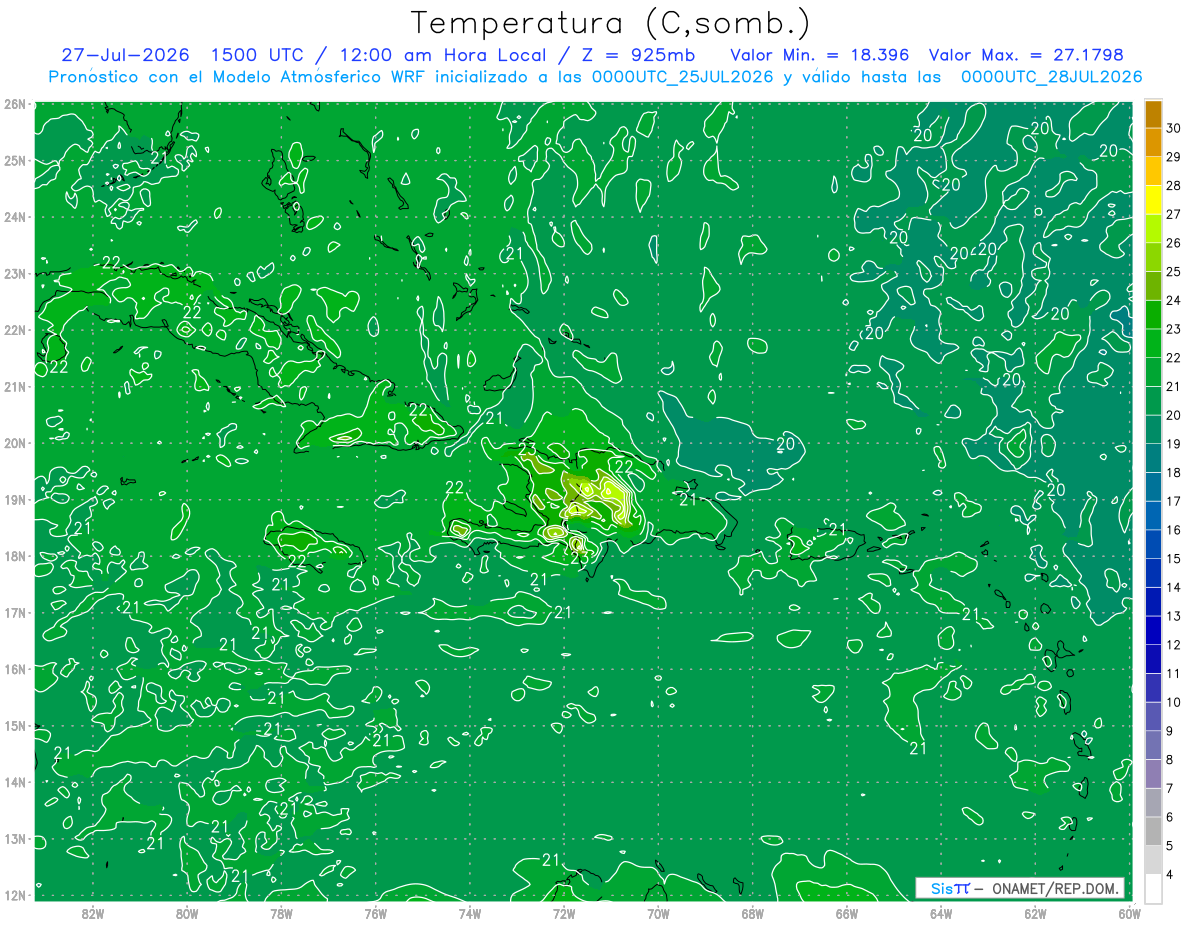Click the '26N' latitude axis label

[14, 104]
